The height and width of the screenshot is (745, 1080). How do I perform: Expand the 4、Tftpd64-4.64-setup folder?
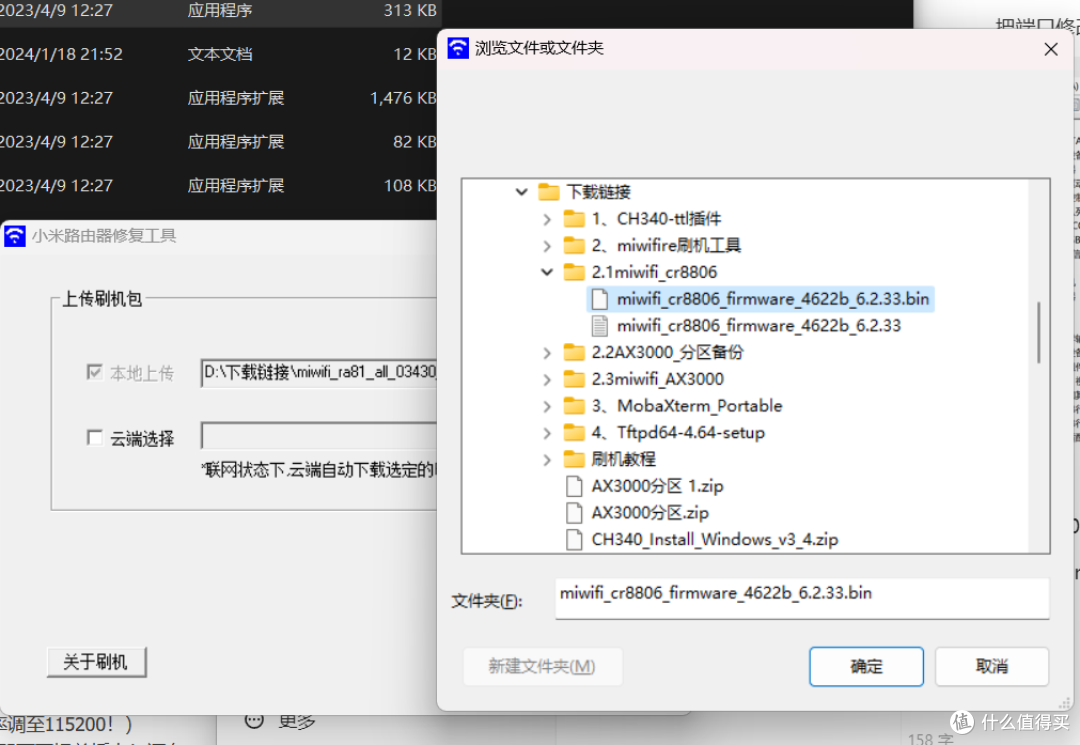(x=547, y=433)
